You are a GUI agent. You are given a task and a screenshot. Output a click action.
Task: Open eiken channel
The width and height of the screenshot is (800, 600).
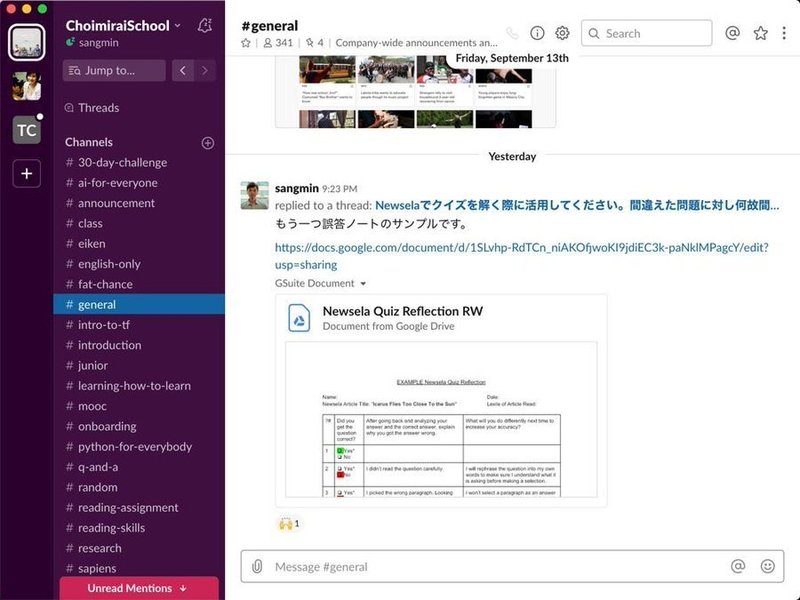point(139,244)
